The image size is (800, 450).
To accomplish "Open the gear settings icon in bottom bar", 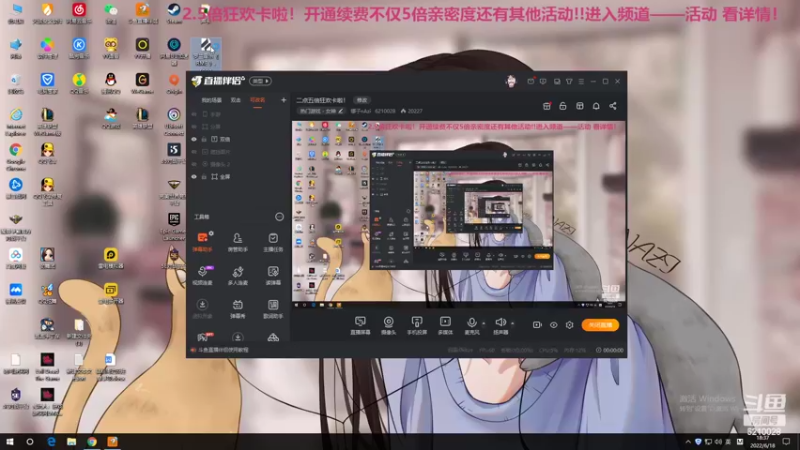I will (569, 325).
